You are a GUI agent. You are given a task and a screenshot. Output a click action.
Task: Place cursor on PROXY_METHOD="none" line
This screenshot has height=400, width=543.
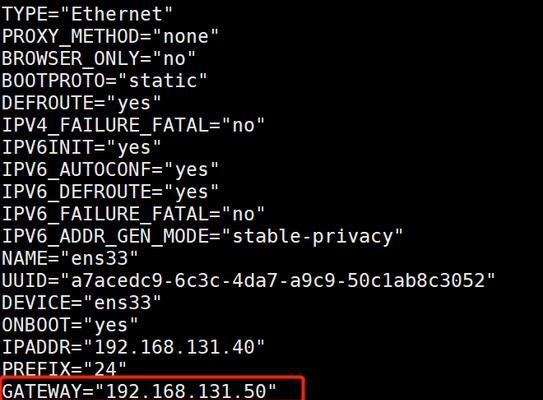110,37
